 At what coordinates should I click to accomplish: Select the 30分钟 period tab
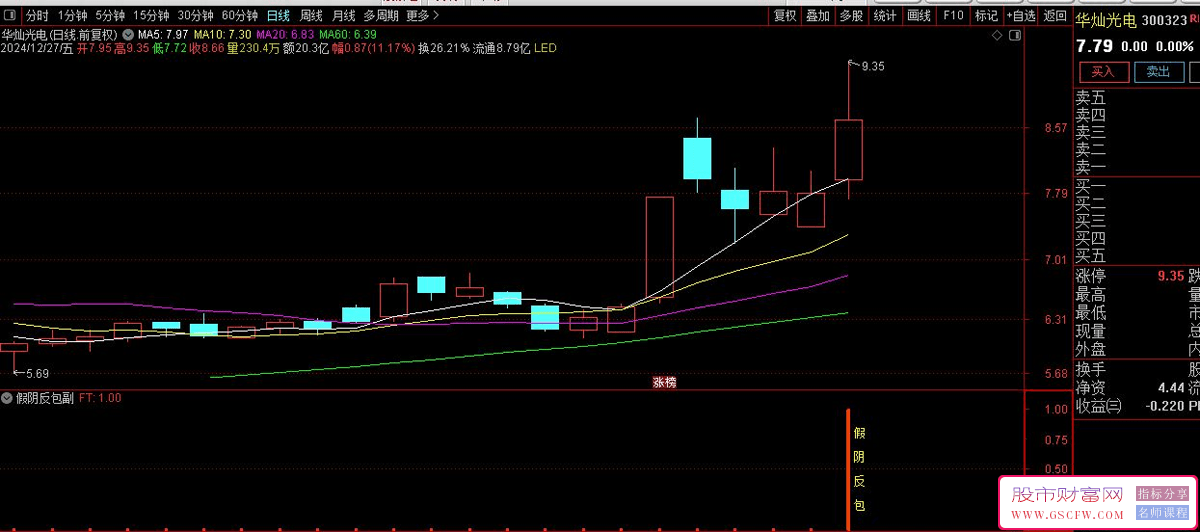195,15
